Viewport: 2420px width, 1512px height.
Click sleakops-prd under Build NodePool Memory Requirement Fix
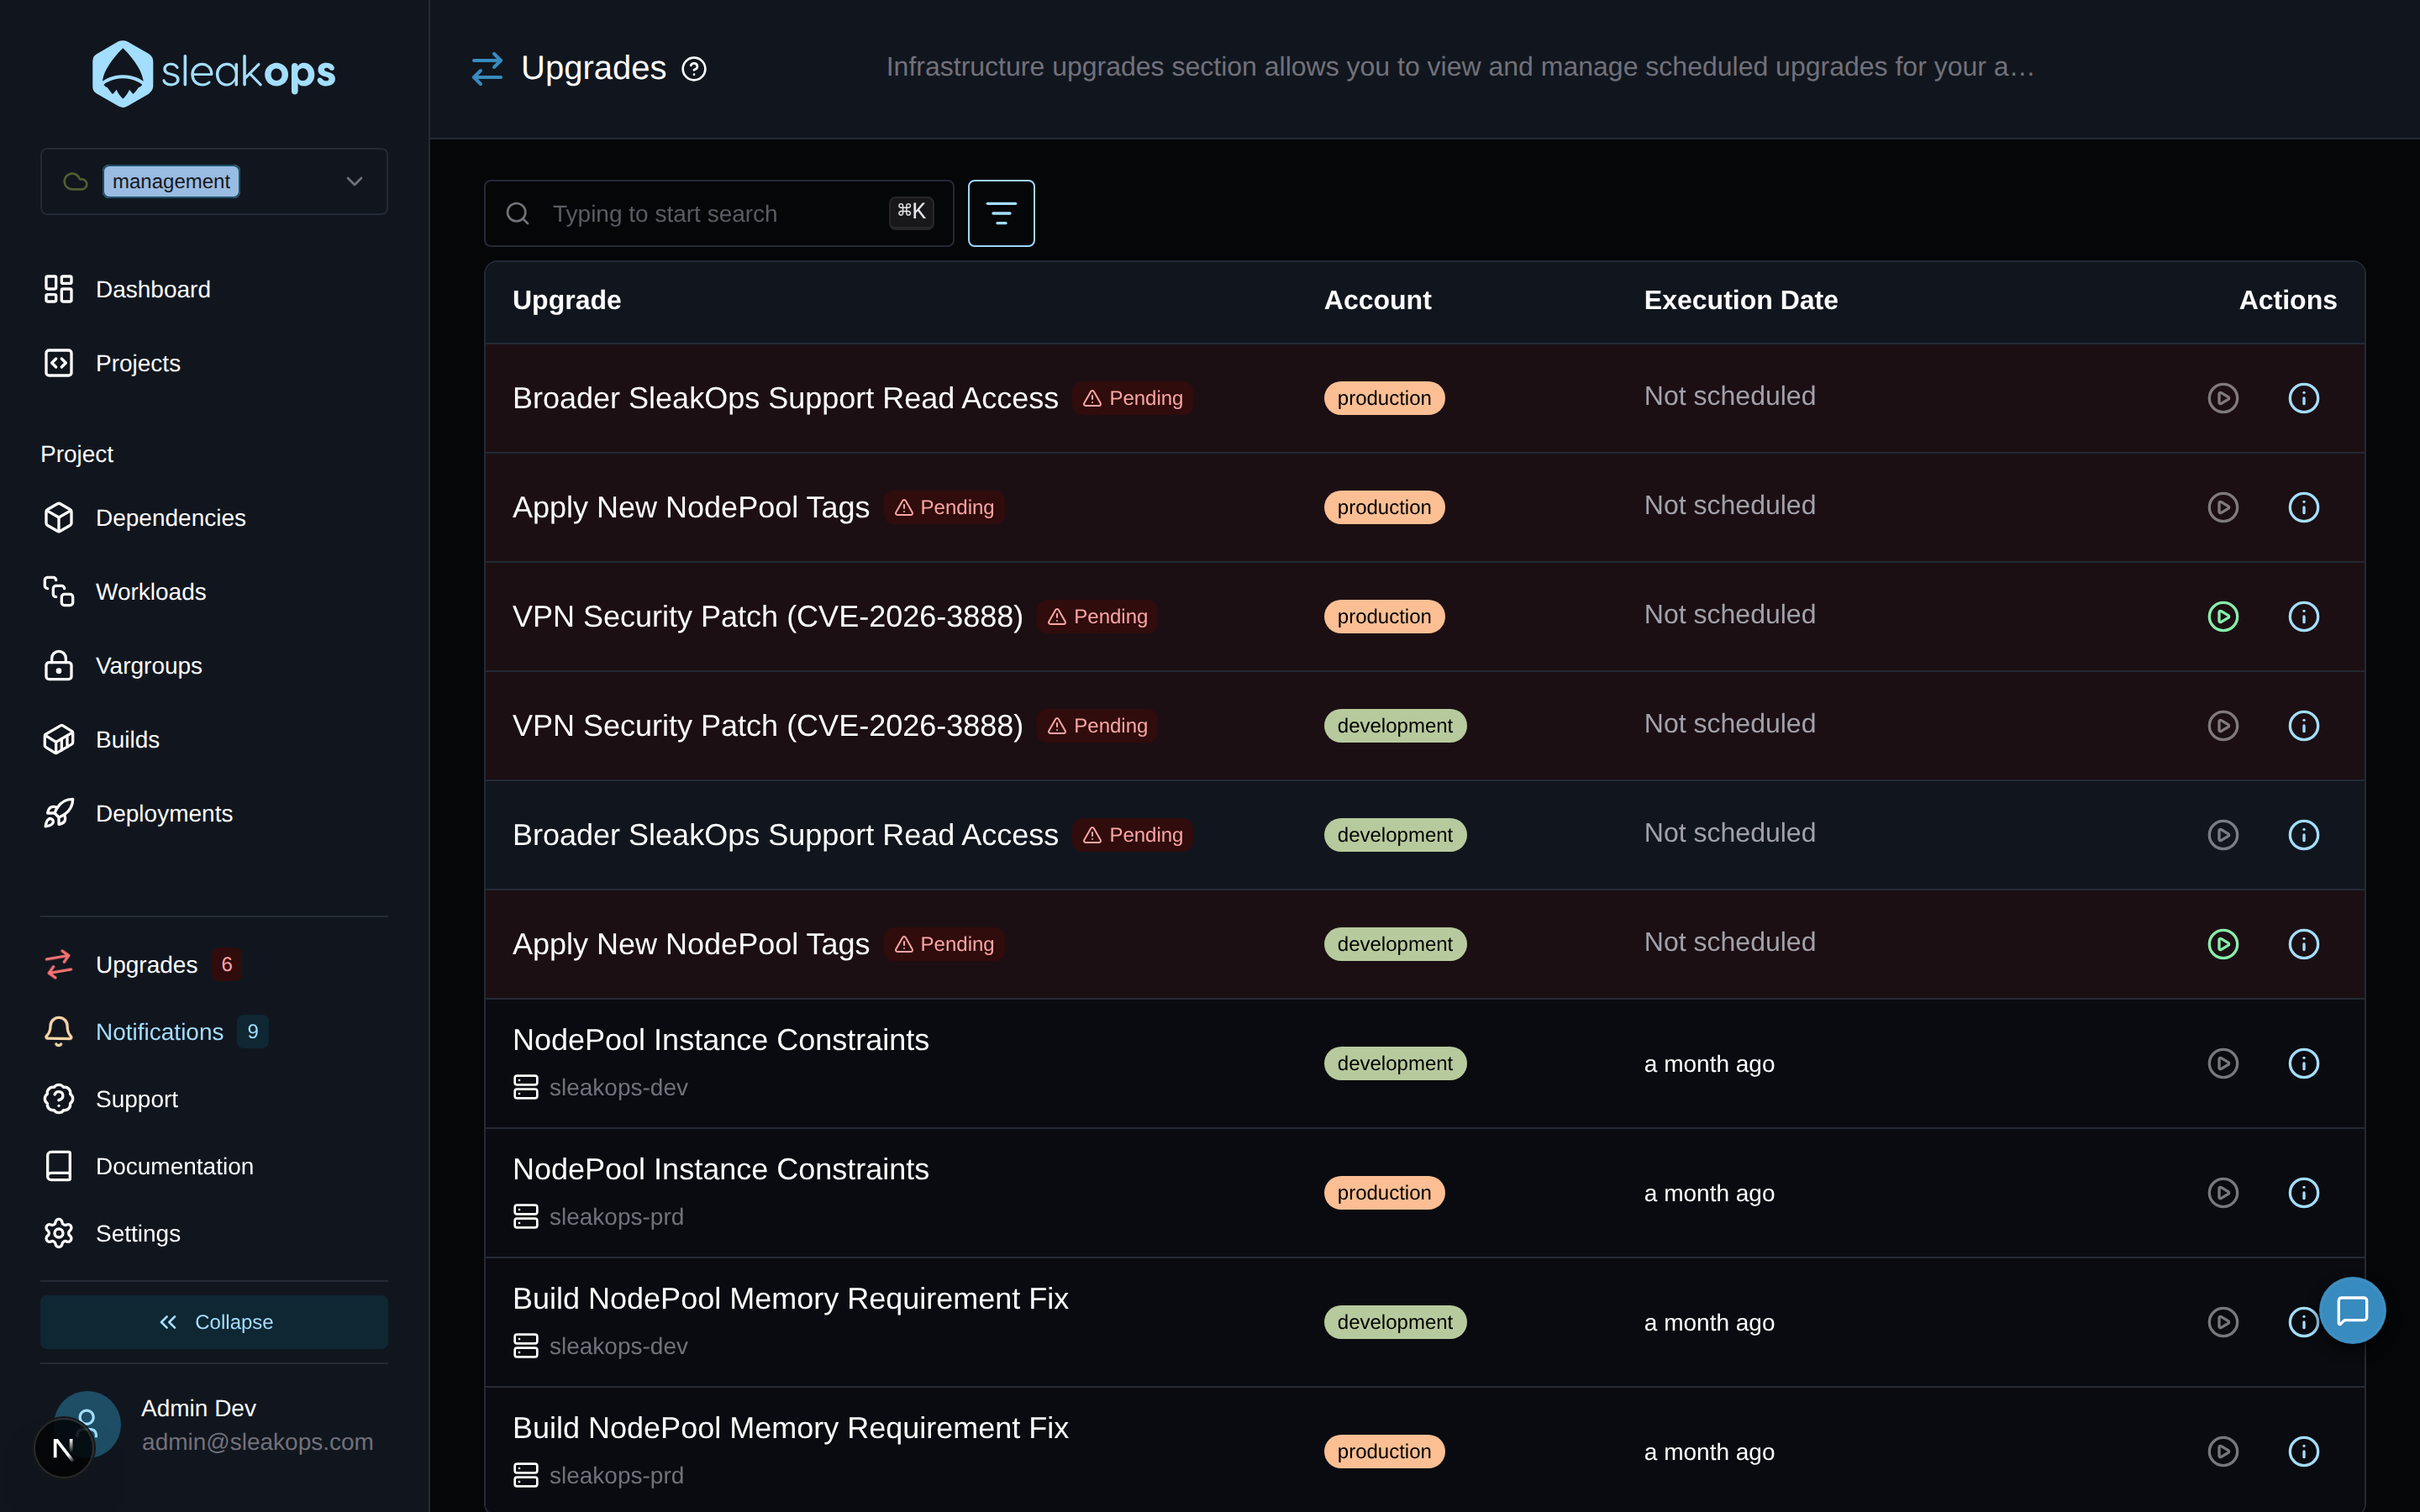pyautogui.click(x=616, y=1475)
